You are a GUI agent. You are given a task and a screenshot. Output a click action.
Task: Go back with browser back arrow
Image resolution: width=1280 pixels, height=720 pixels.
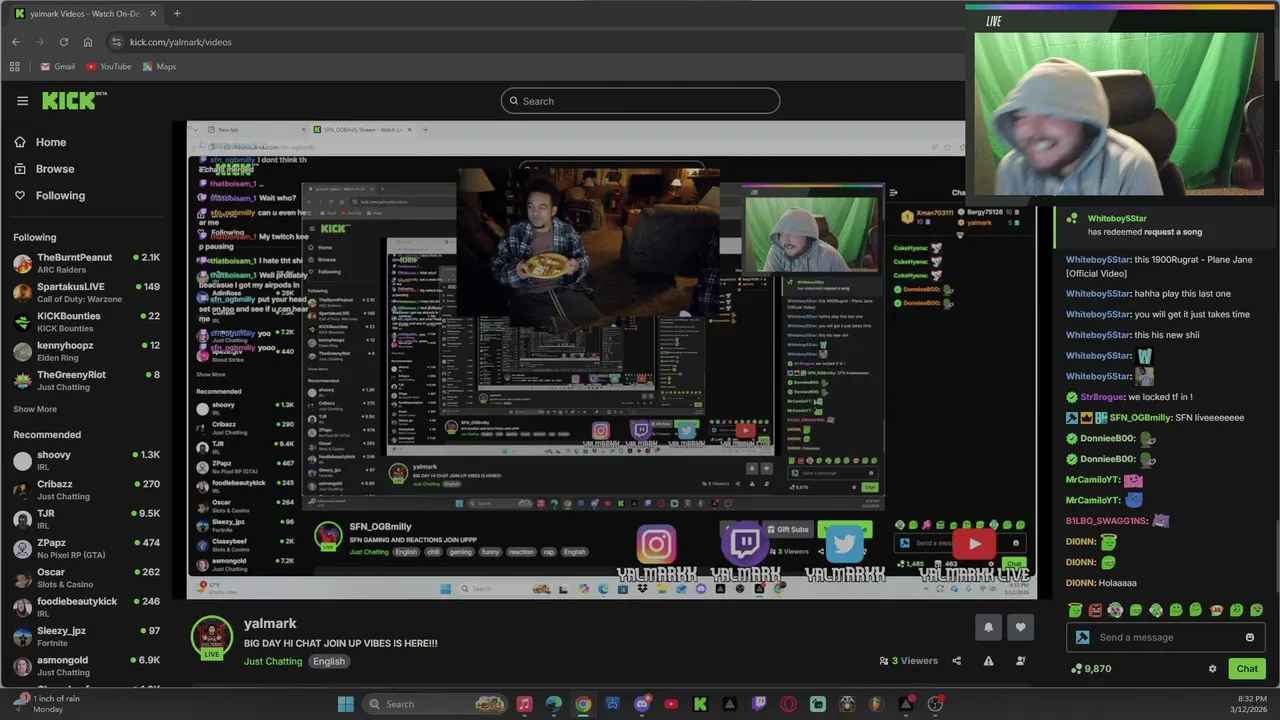tap(16, 42)
